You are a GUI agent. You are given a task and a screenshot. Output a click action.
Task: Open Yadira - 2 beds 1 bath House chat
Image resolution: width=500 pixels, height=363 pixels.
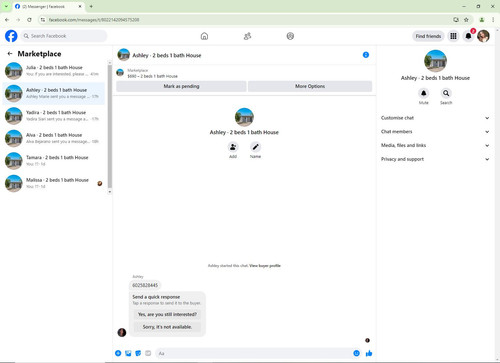(x=54, y=116)
